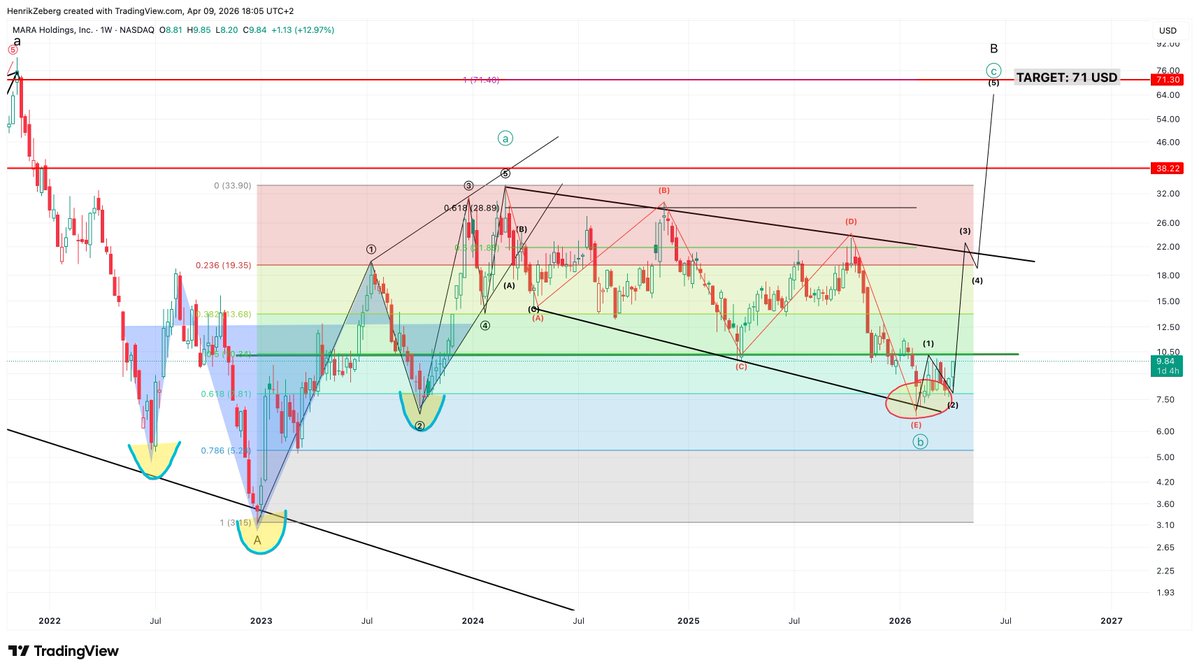This screenshot has width=1199, height=672.
Task: Select the purple extension label 1 (71.40)
Action: [481, 80]
